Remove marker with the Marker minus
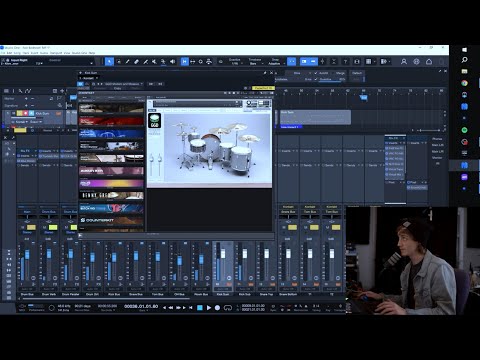The height and width of the screenshot is (360, 480). coord(32,99)
